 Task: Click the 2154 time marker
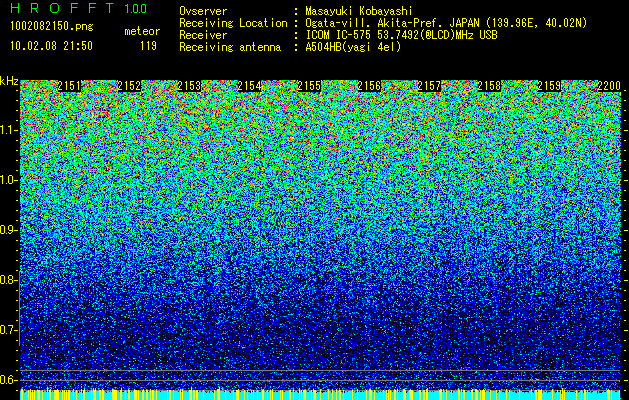(249, 86)
